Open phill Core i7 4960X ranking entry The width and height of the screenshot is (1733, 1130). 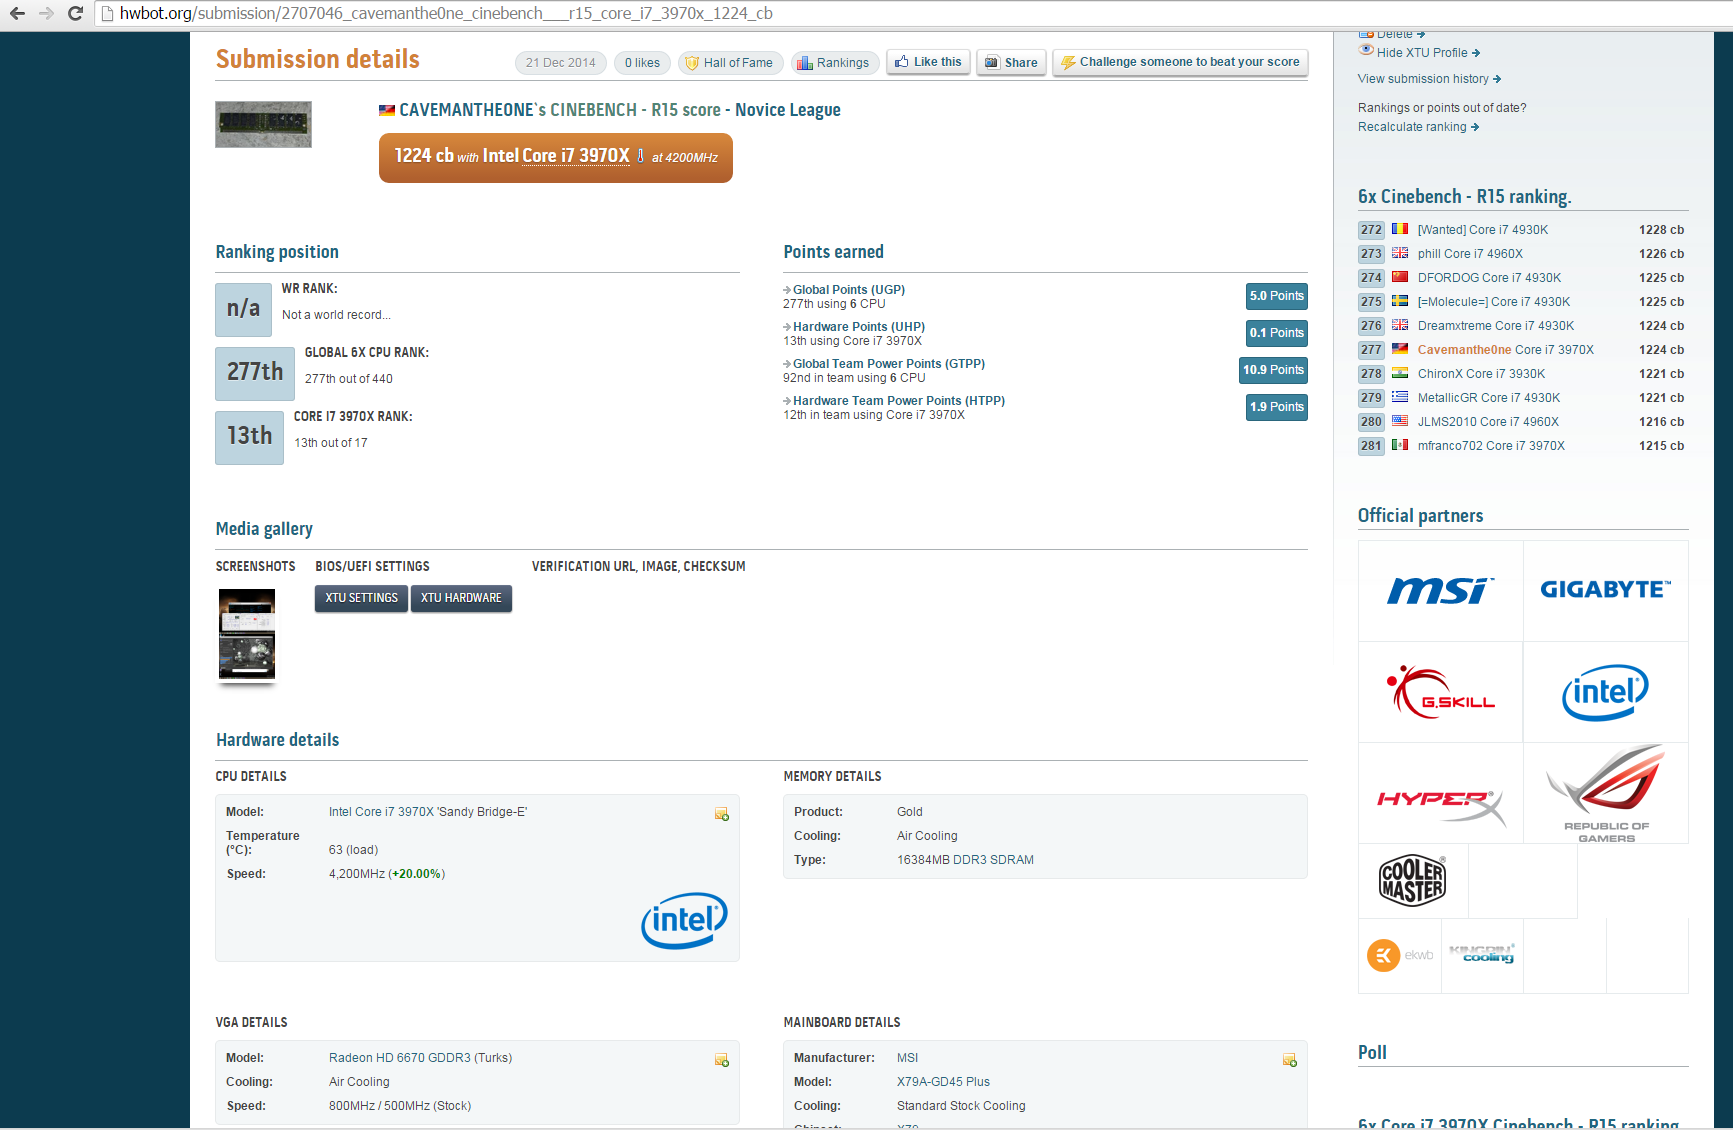pyautogui.click(x=1470, y=254)
